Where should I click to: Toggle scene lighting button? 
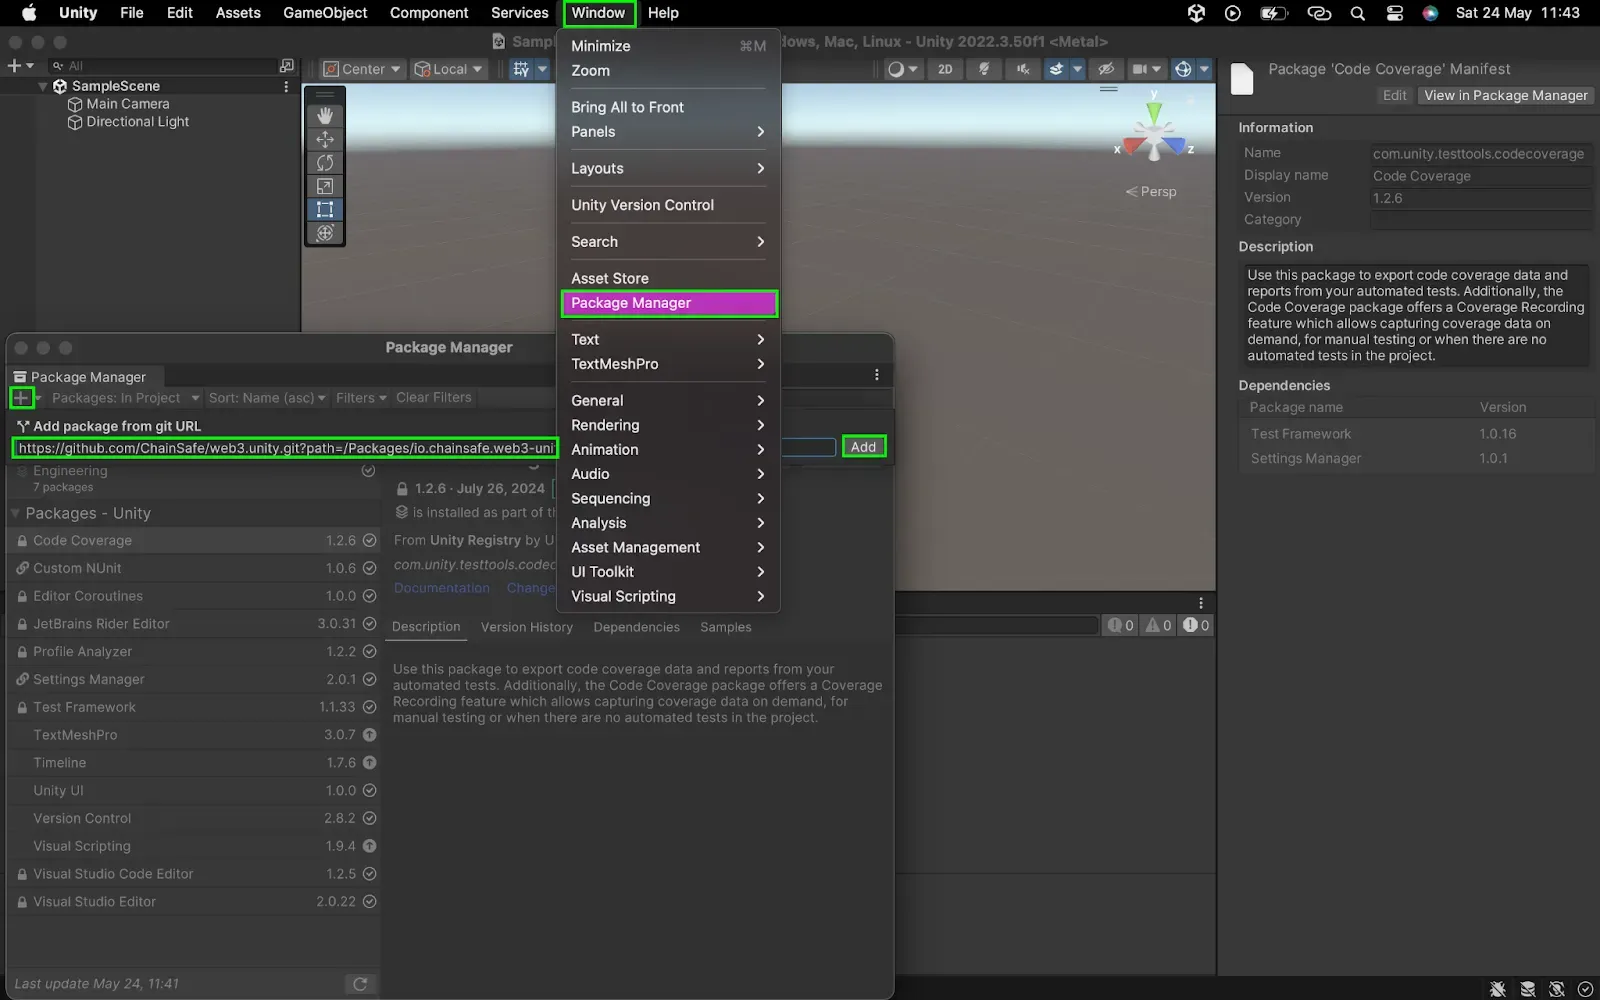984,69
